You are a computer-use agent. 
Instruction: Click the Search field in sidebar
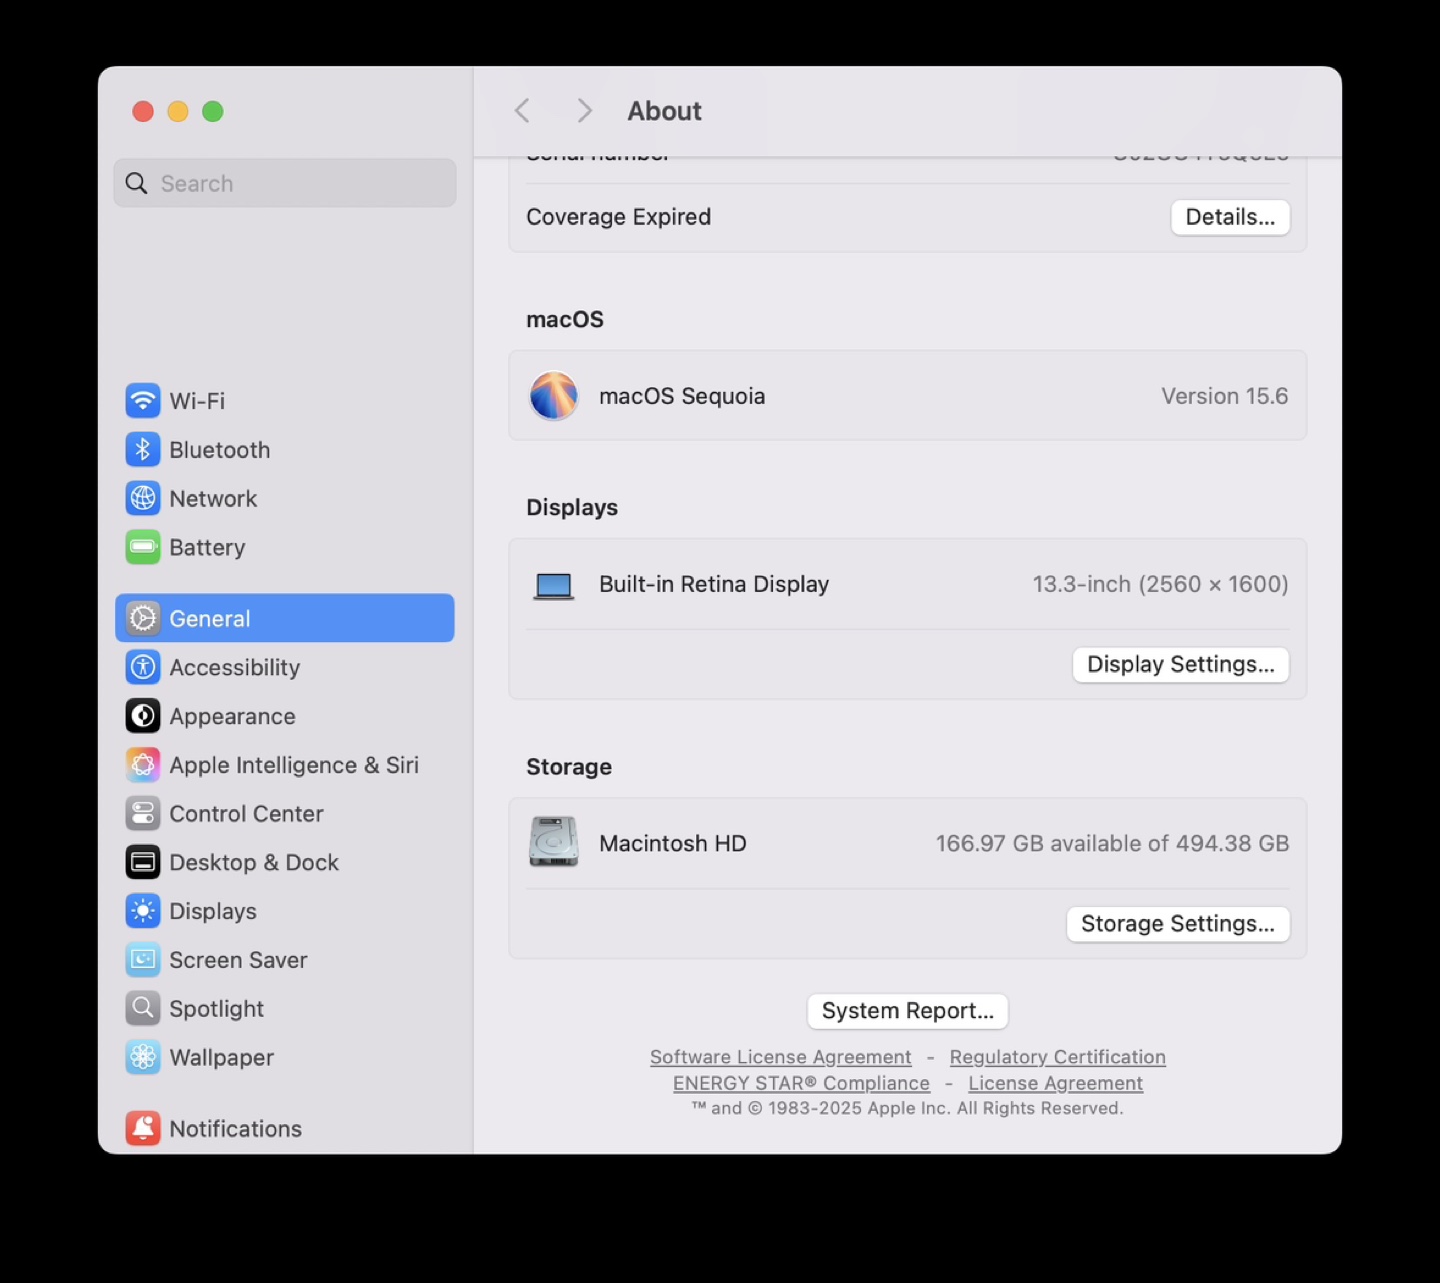coord(285,184)
